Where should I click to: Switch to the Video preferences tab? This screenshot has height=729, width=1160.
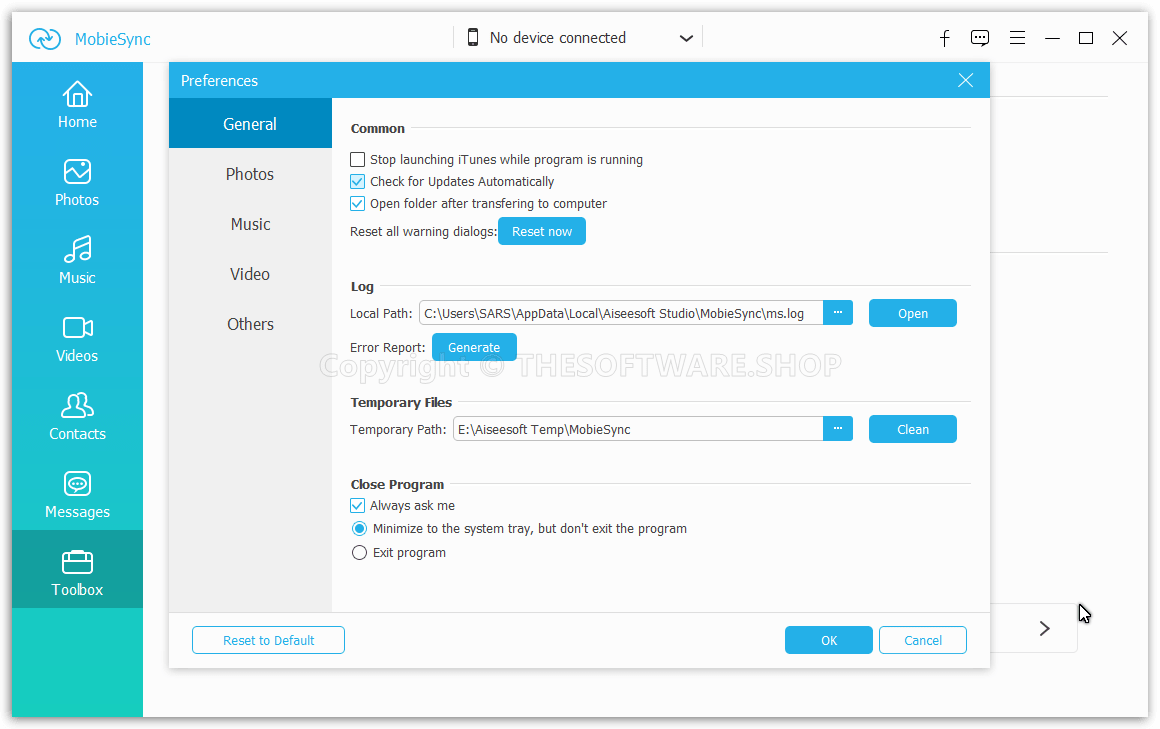[250, 274]
